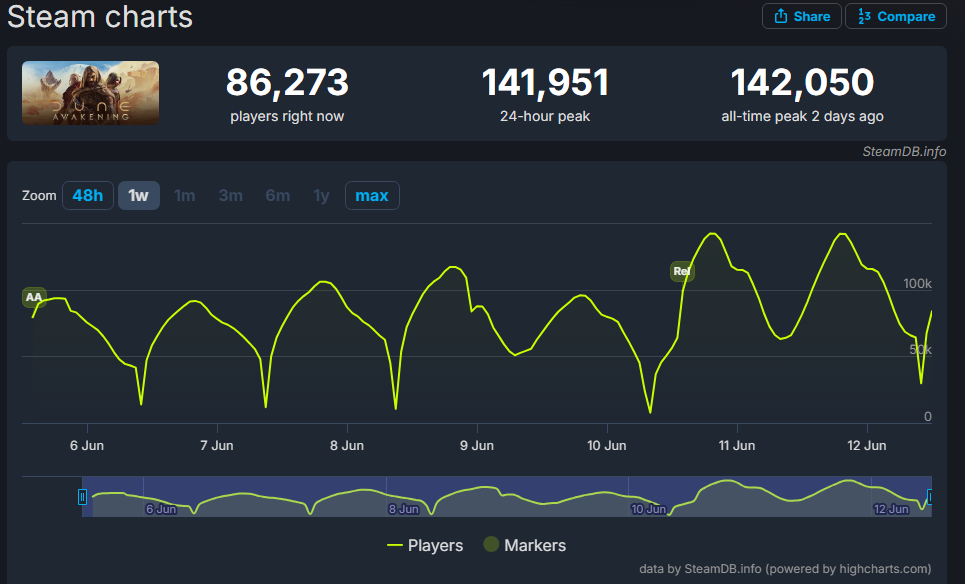This screenshot has width=965, height=584.
Task: Click the 141,951 24-hour peak stat
Action: tap(545, 94)
